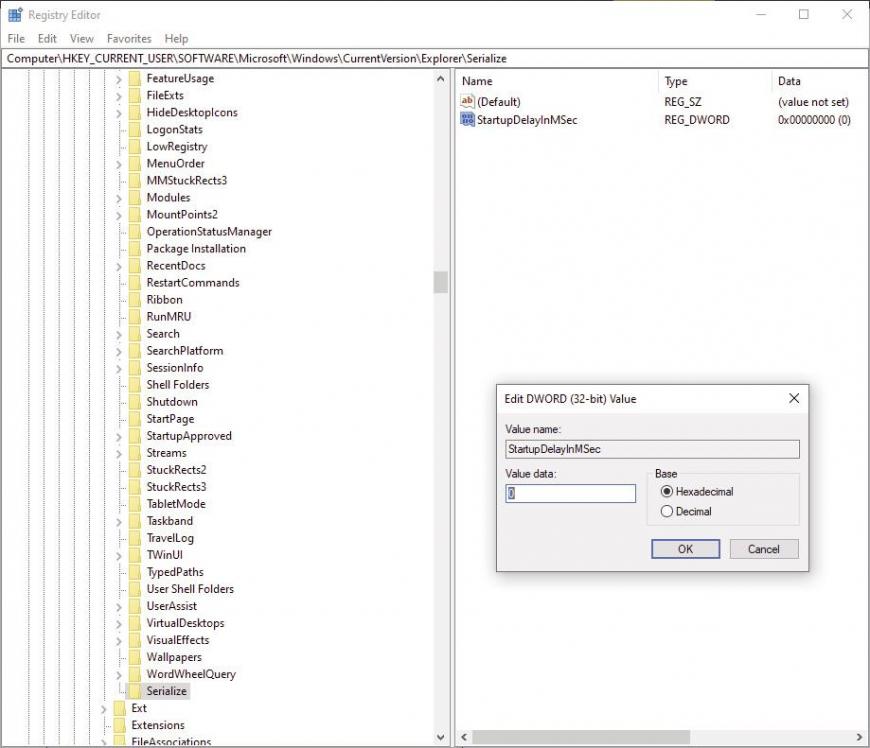Screen dimensions: 870x748
Task: Confirm the DWORD edit with OK
Action: (x=685, y=549)
